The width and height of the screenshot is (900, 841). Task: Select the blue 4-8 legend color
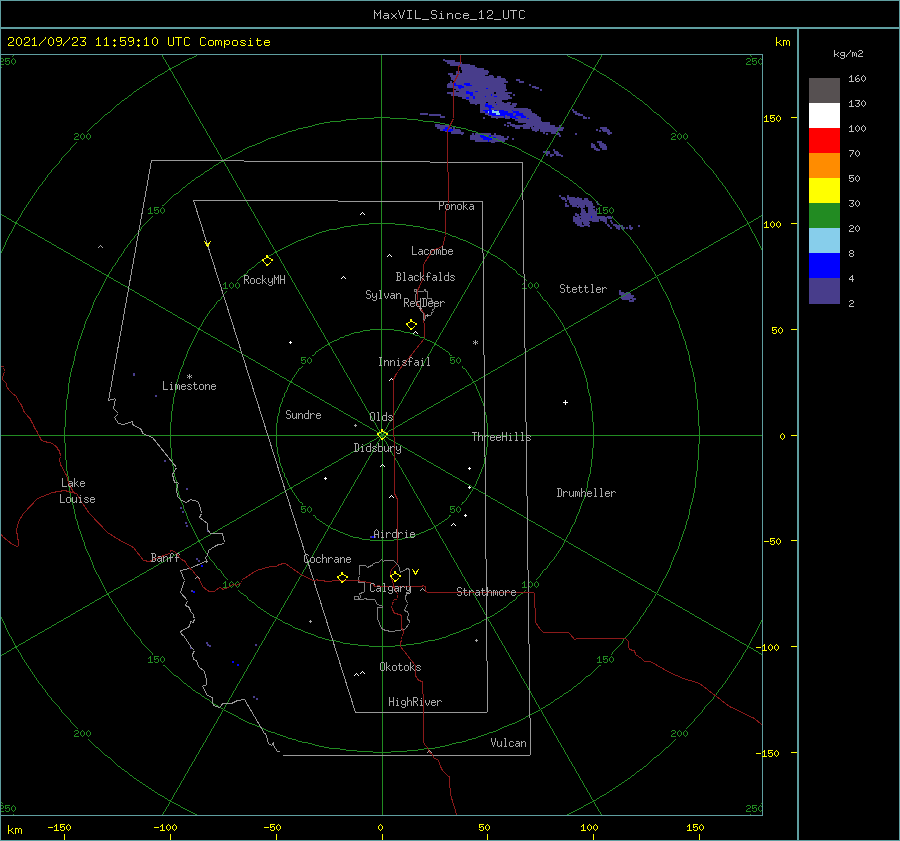(824, 266)
